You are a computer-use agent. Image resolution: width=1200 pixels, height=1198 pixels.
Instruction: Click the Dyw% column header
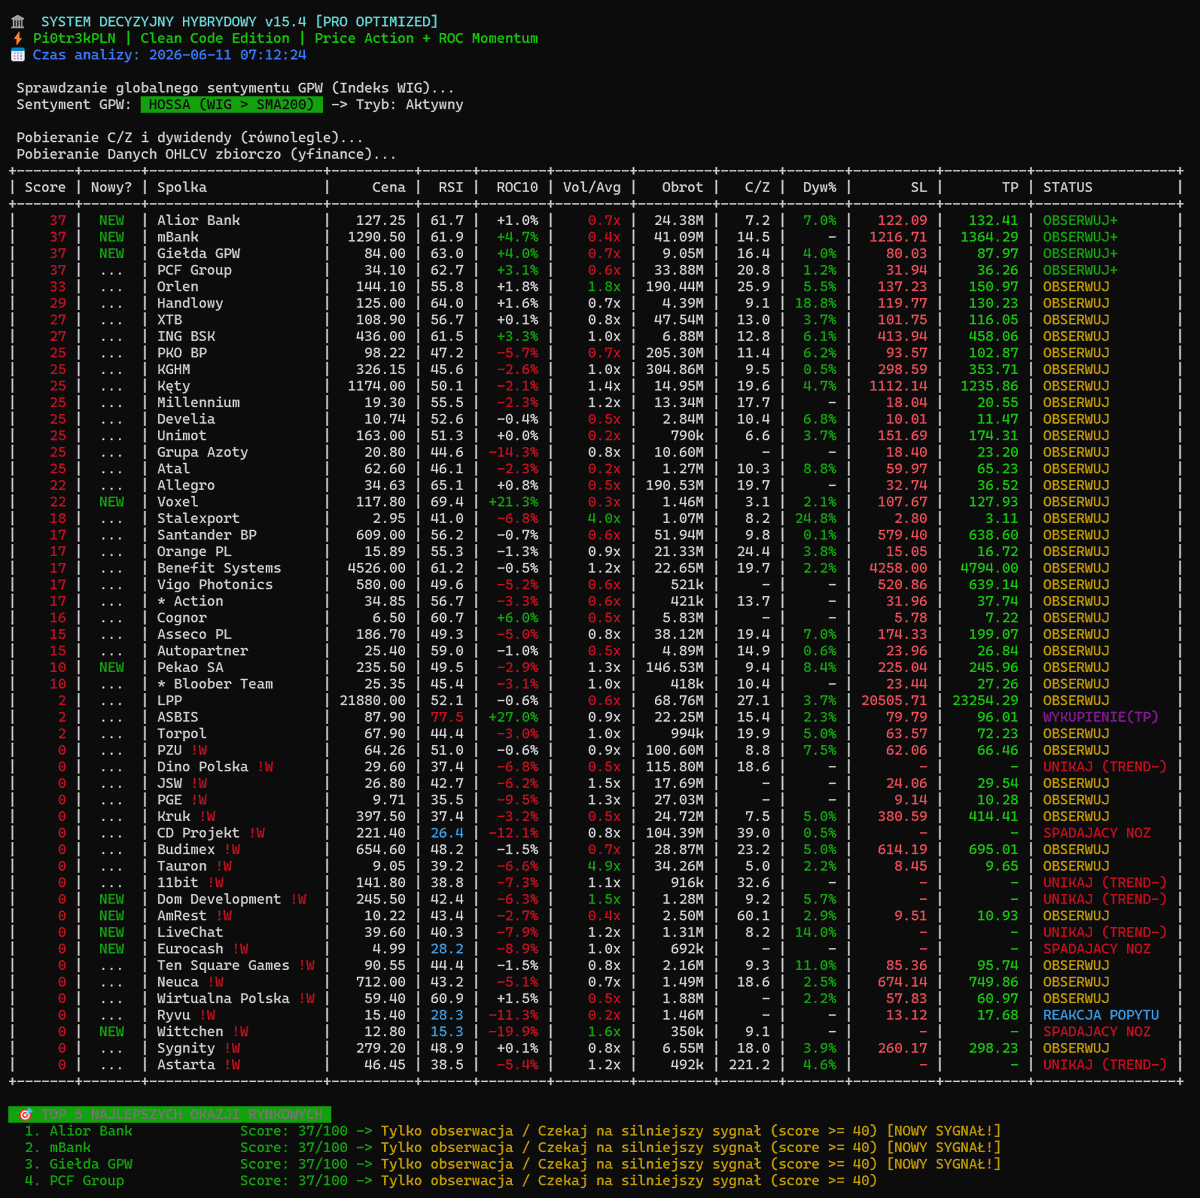(x=820, y=187)
